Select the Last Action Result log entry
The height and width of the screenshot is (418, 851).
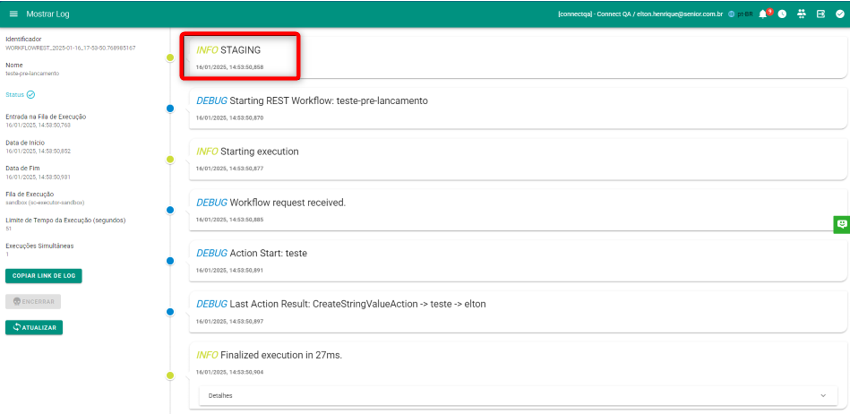pyautogui.click(x=518, y=312)
